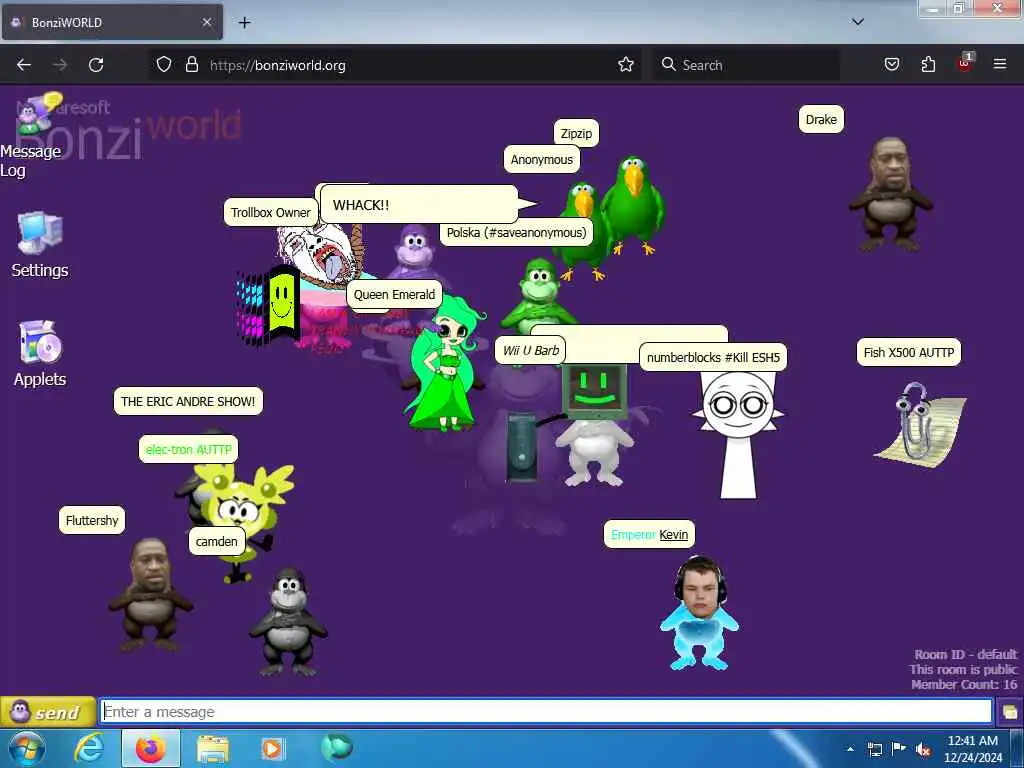Open a new tab with plus button

click(x=244, y=23)
